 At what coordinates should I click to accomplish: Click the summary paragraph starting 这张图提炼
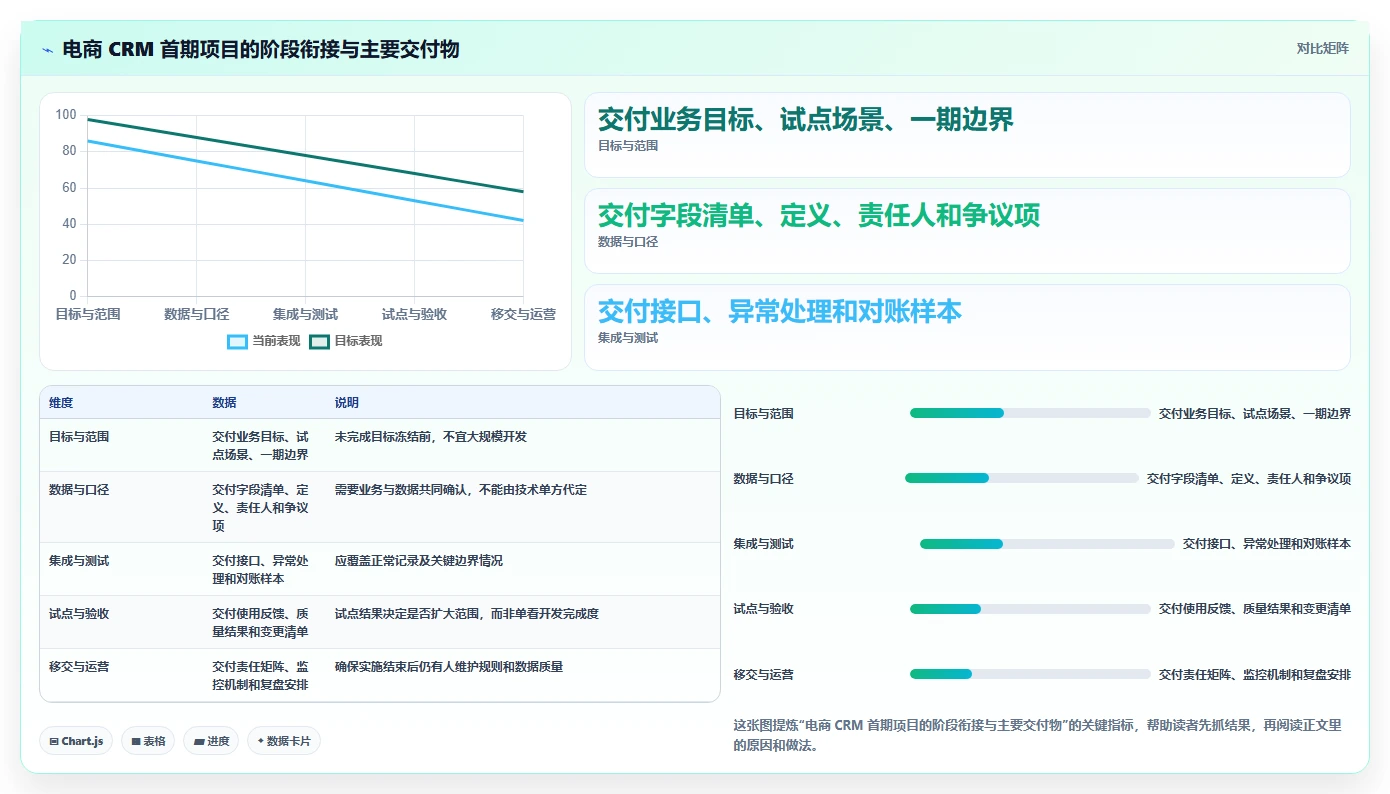coord(1038,735)
